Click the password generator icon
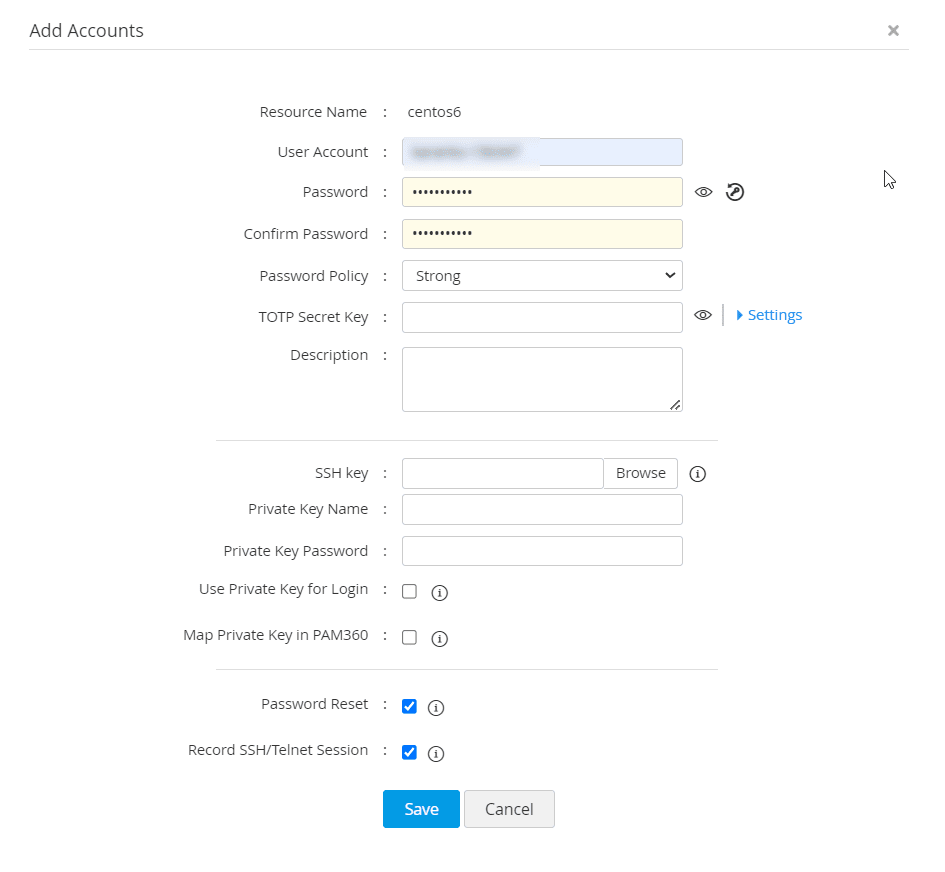The width and height of the screenshot is (945, 872). 735,192
